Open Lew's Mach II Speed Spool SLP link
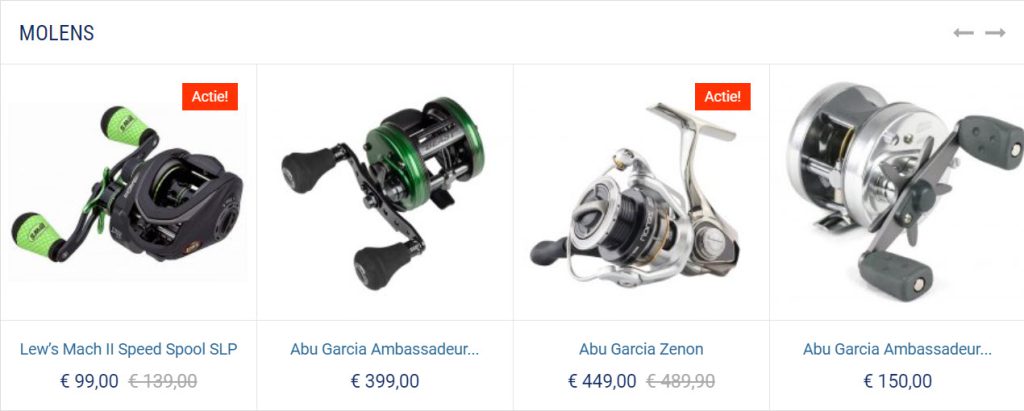The image size is (1024, 411). (129, 349)
